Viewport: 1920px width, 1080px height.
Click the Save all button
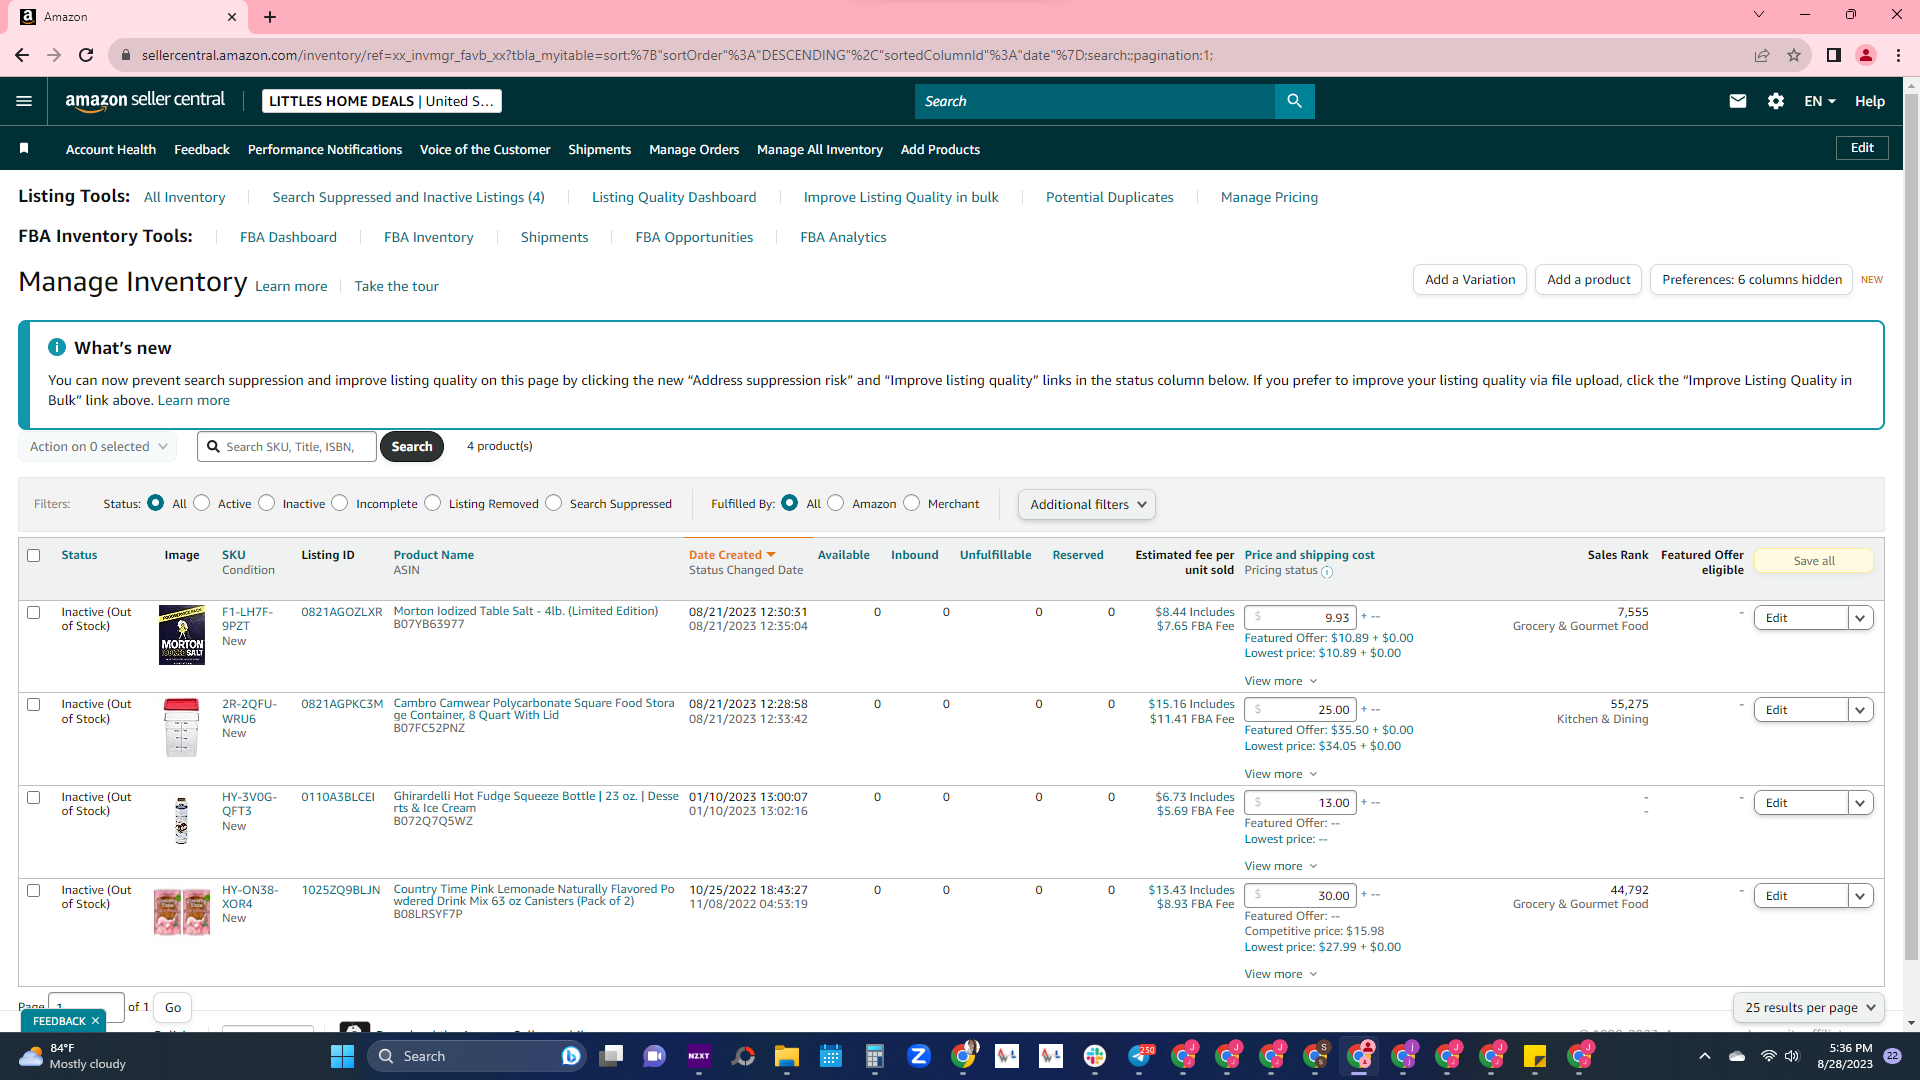pyautogui.click(x=1814, y=561)
